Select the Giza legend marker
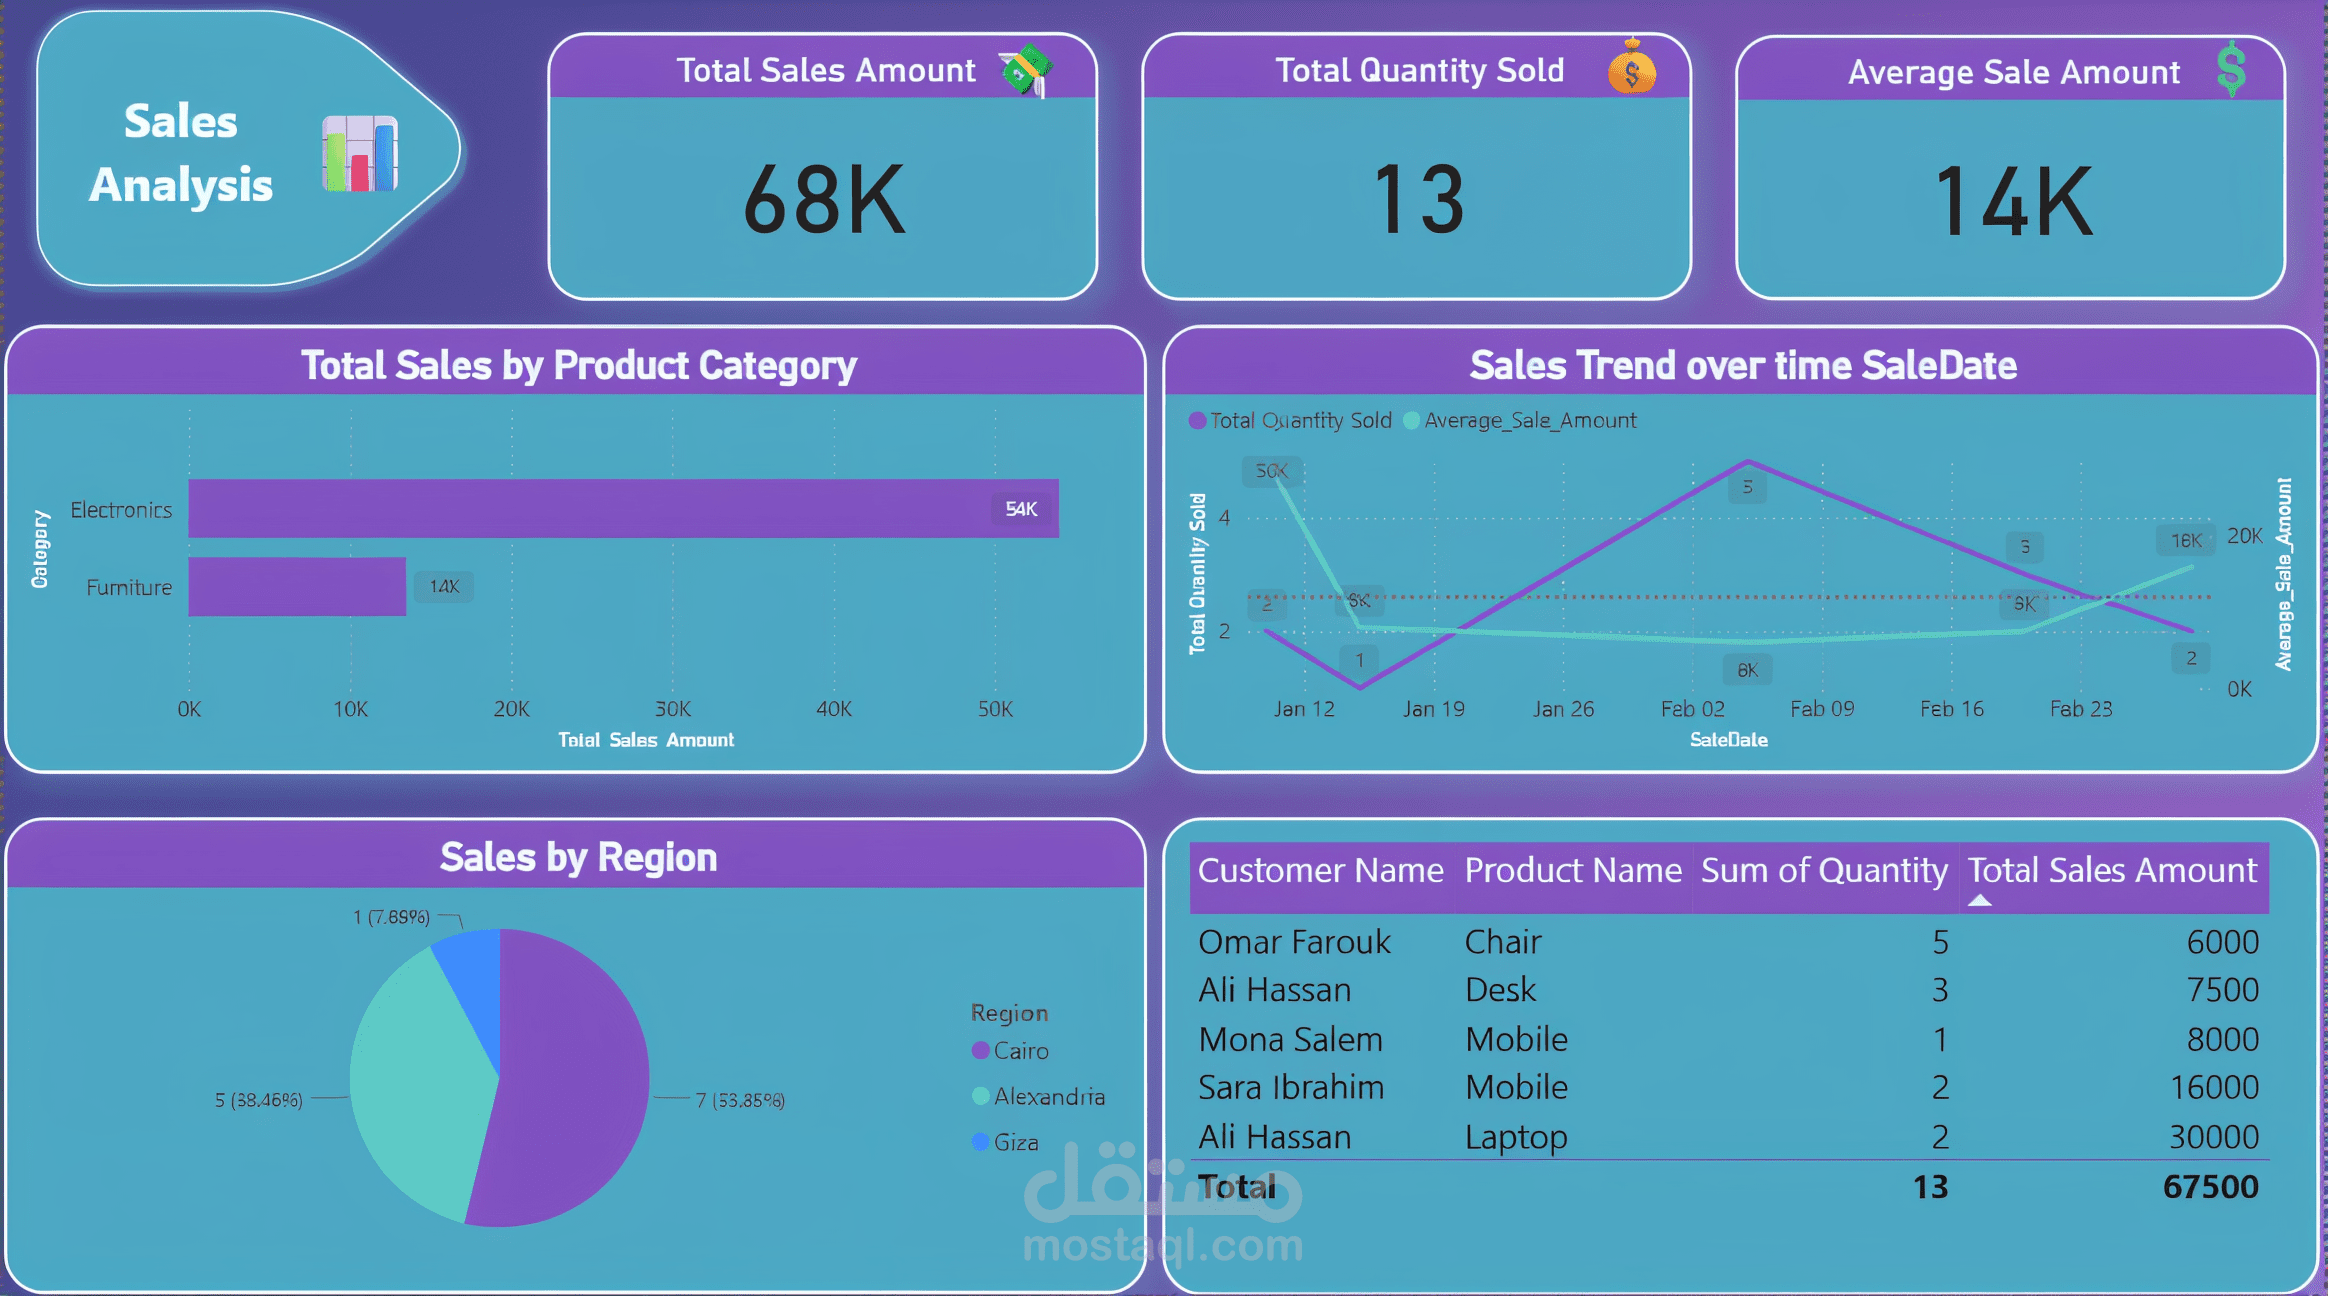Viewport: 2328px width, 1296px height. [x=981, y=1142]
